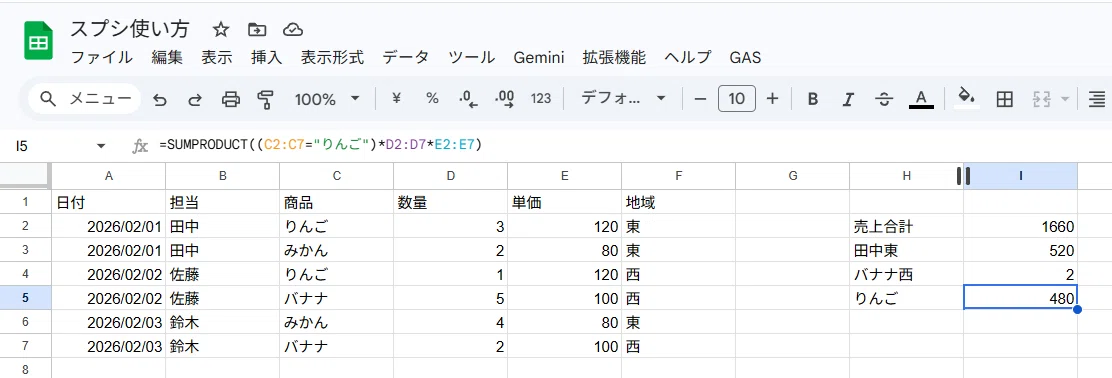This screenshot has width=1112, height=378.
Task: Click the document title スプシ使い方
Action: pyautogui.click(x=130, y=29)
